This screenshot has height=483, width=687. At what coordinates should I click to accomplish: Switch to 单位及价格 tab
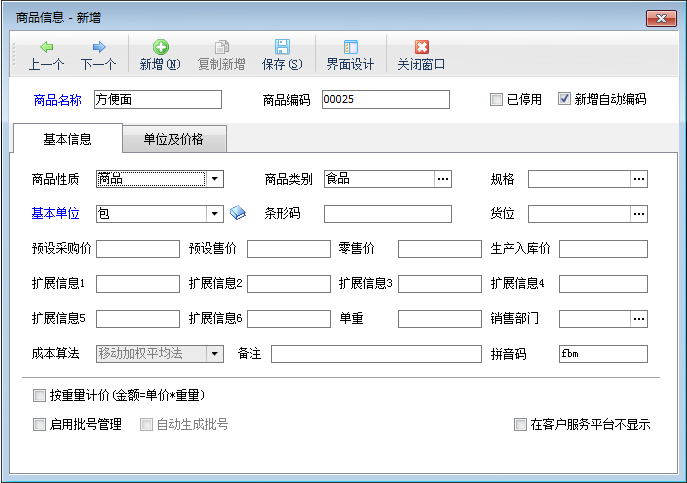tap(173, 139)
